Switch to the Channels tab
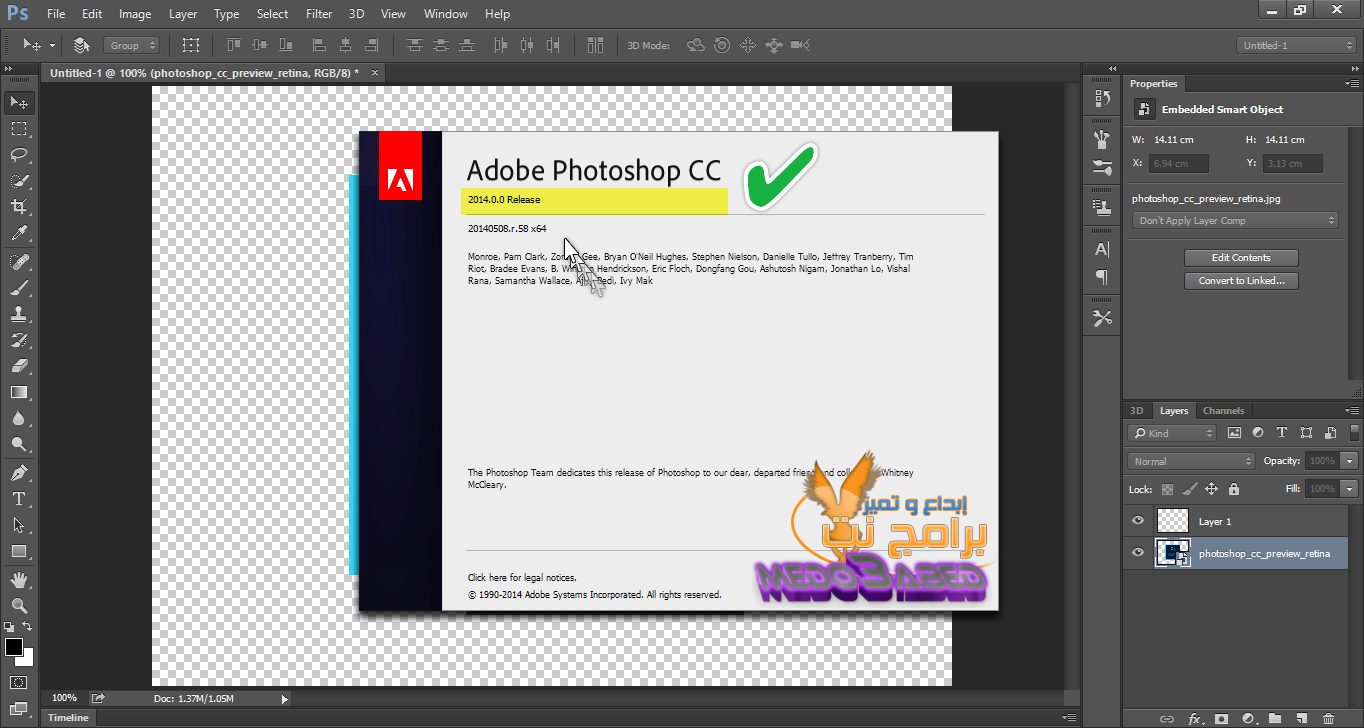The image size is (1364, 728). click(1223, 411)
